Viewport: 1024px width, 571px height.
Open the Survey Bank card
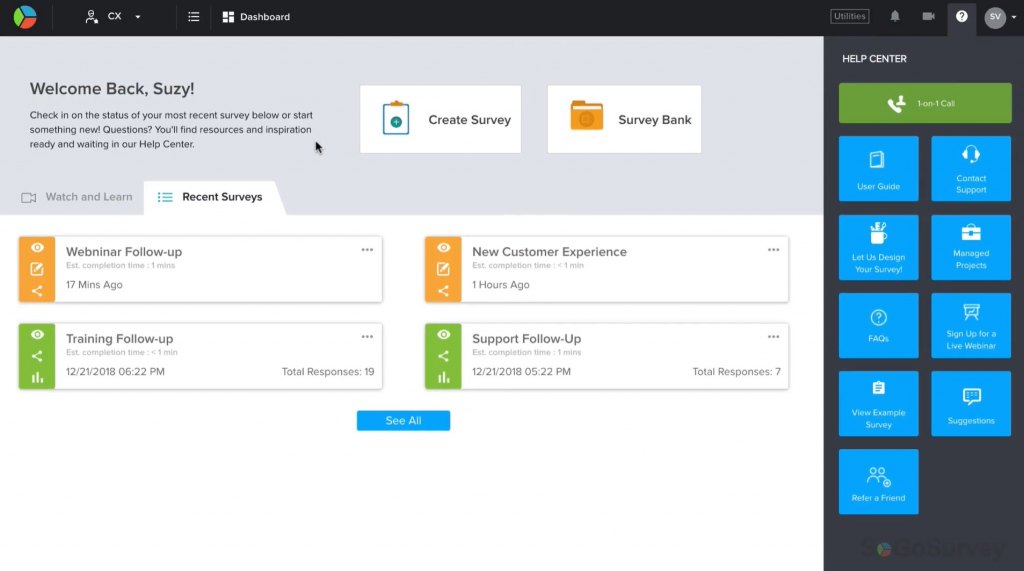(x=624, y=119)
